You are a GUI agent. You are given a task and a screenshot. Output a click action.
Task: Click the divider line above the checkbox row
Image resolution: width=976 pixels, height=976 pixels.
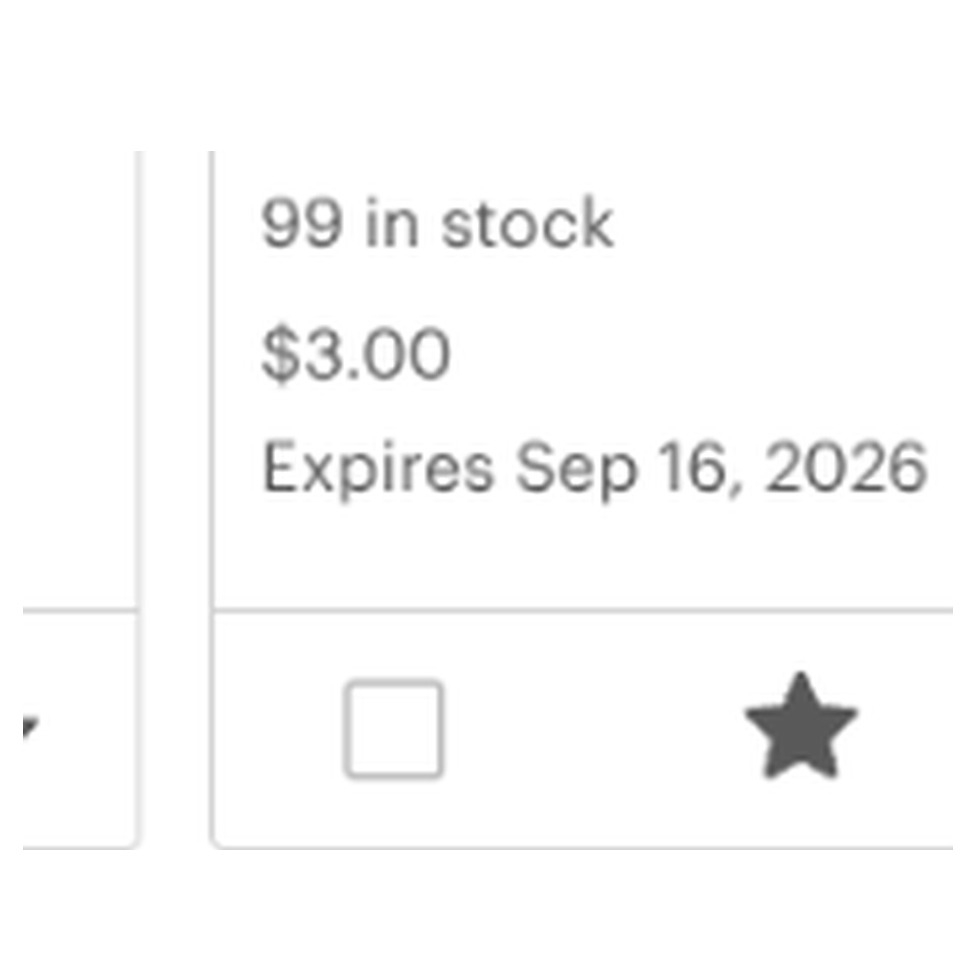(583, 611)
